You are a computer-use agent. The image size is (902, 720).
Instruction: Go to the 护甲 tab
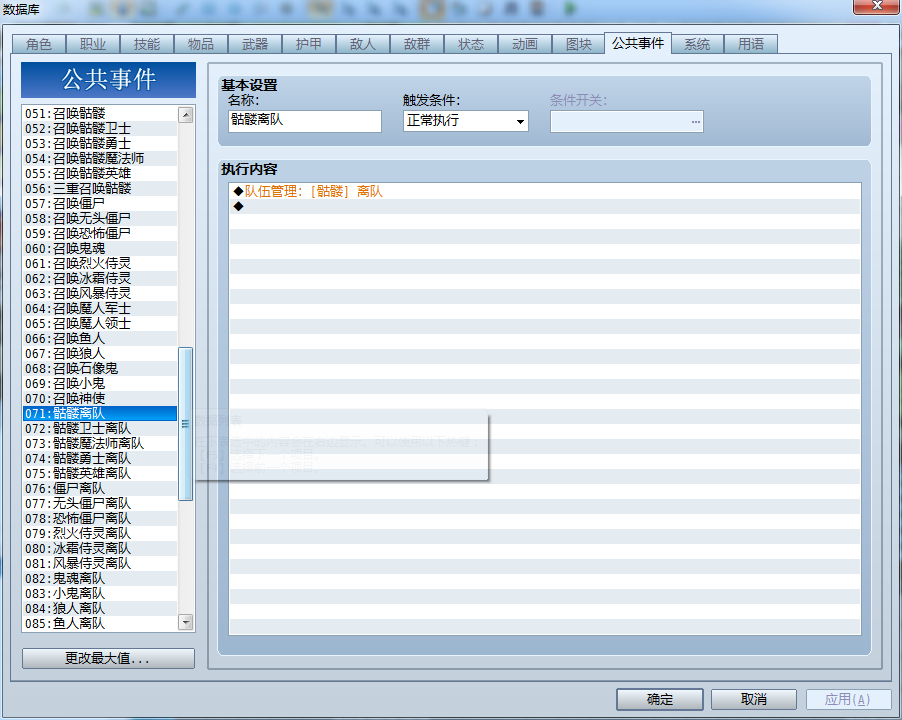point(309,44)
